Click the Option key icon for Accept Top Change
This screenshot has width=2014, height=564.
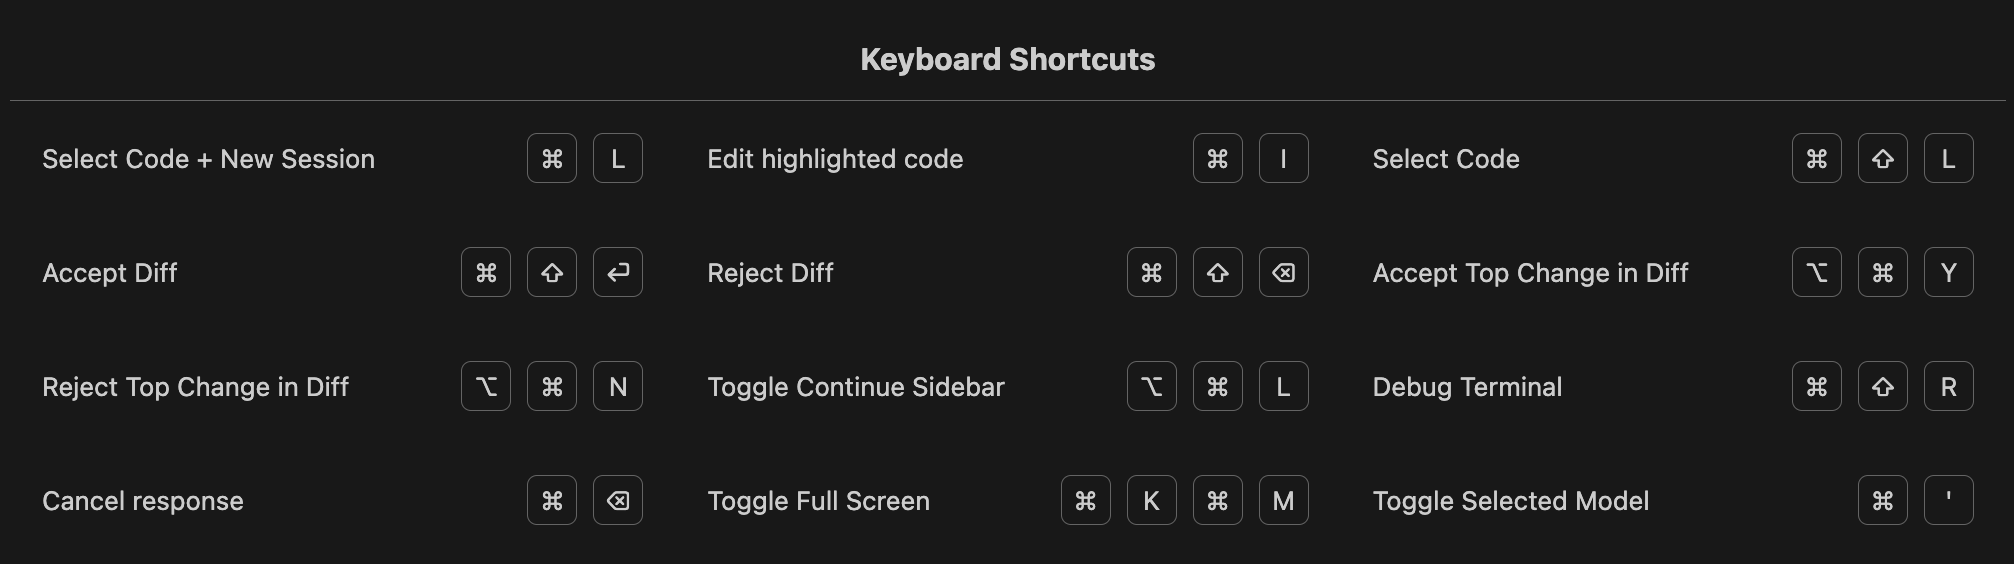[1817, 272]
